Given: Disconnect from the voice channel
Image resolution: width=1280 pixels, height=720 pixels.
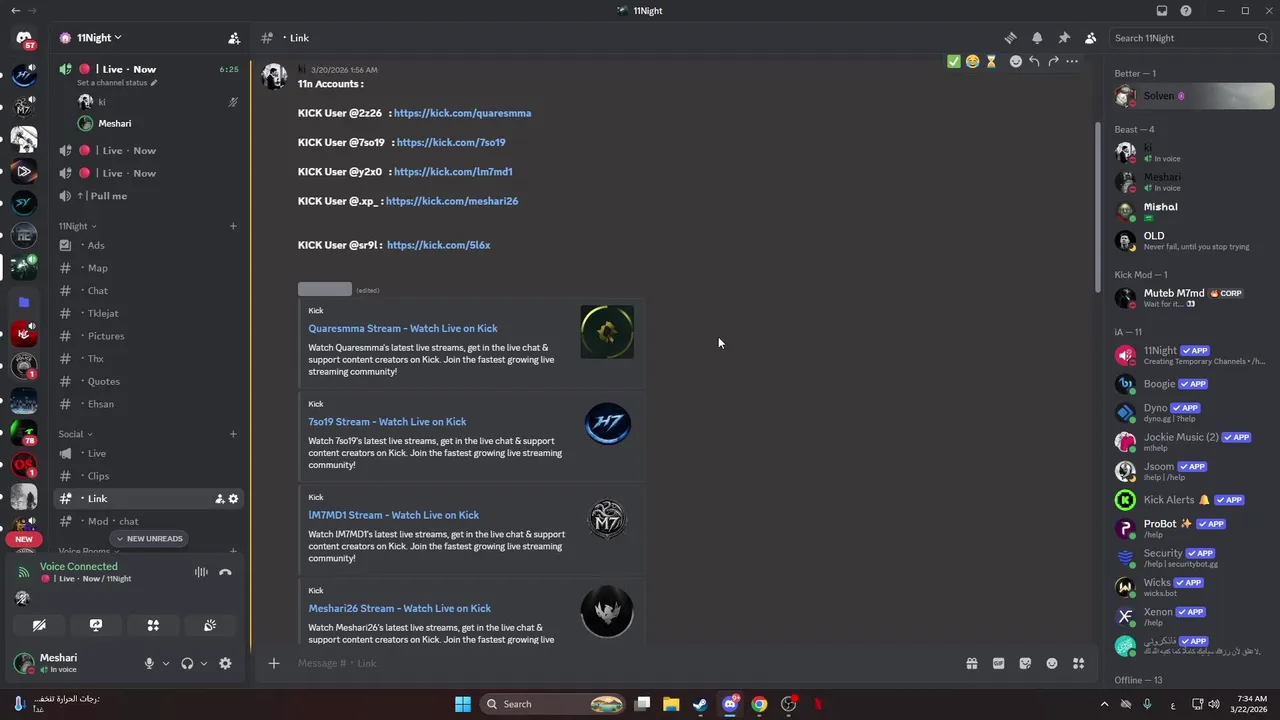Looking at the screenshot, I should (225, 572).
